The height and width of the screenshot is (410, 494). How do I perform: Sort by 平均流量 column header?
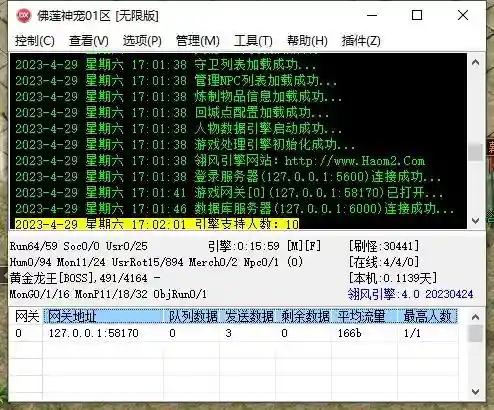point(365,316)
